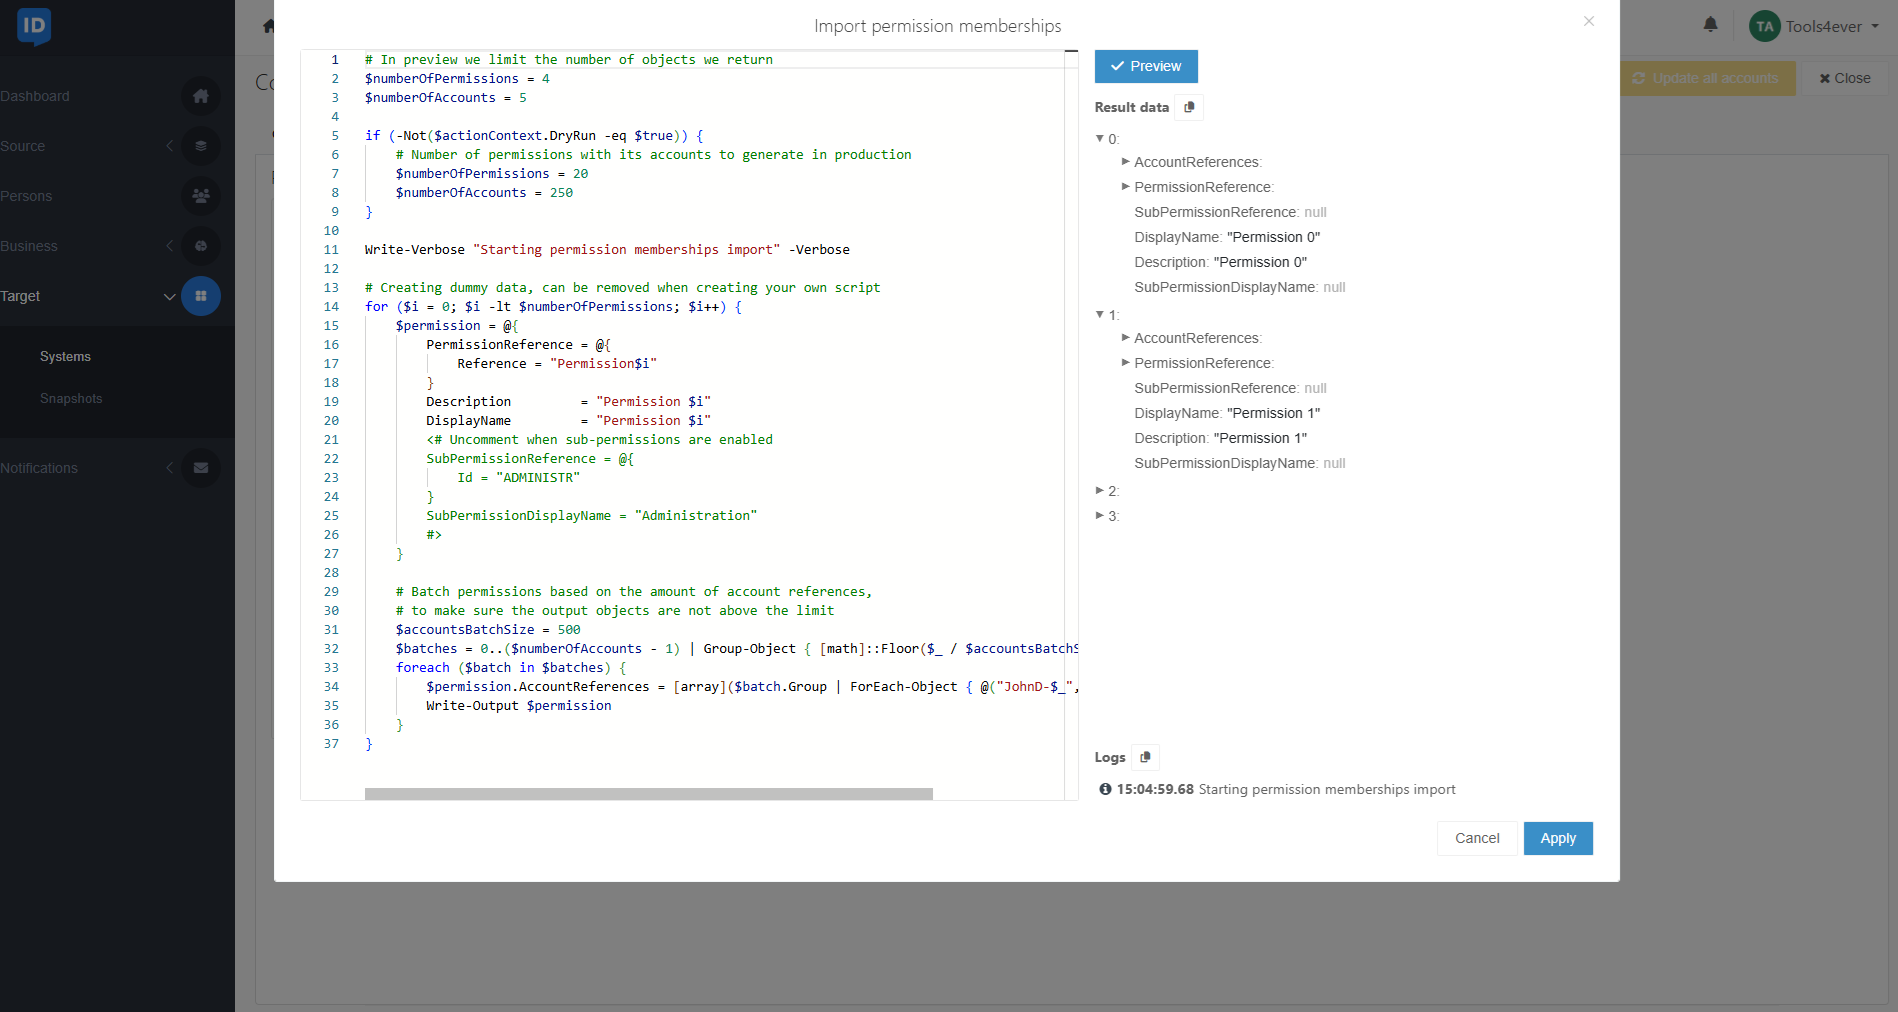1898x1012 pixels.
Task: Click the code editor horizontal scrollbar
Action: (649, 794)
